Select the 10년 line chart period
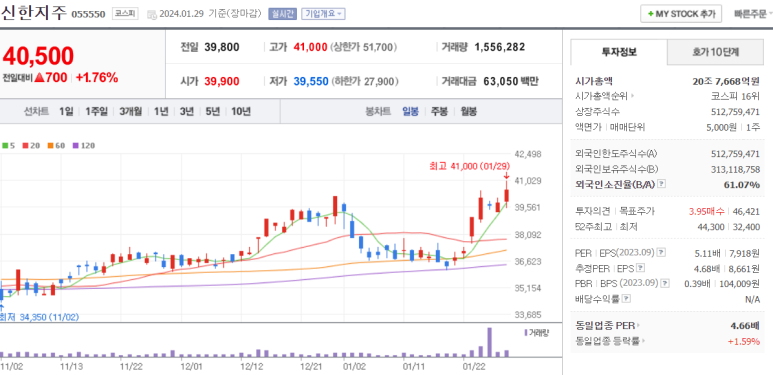 [241, 111]
